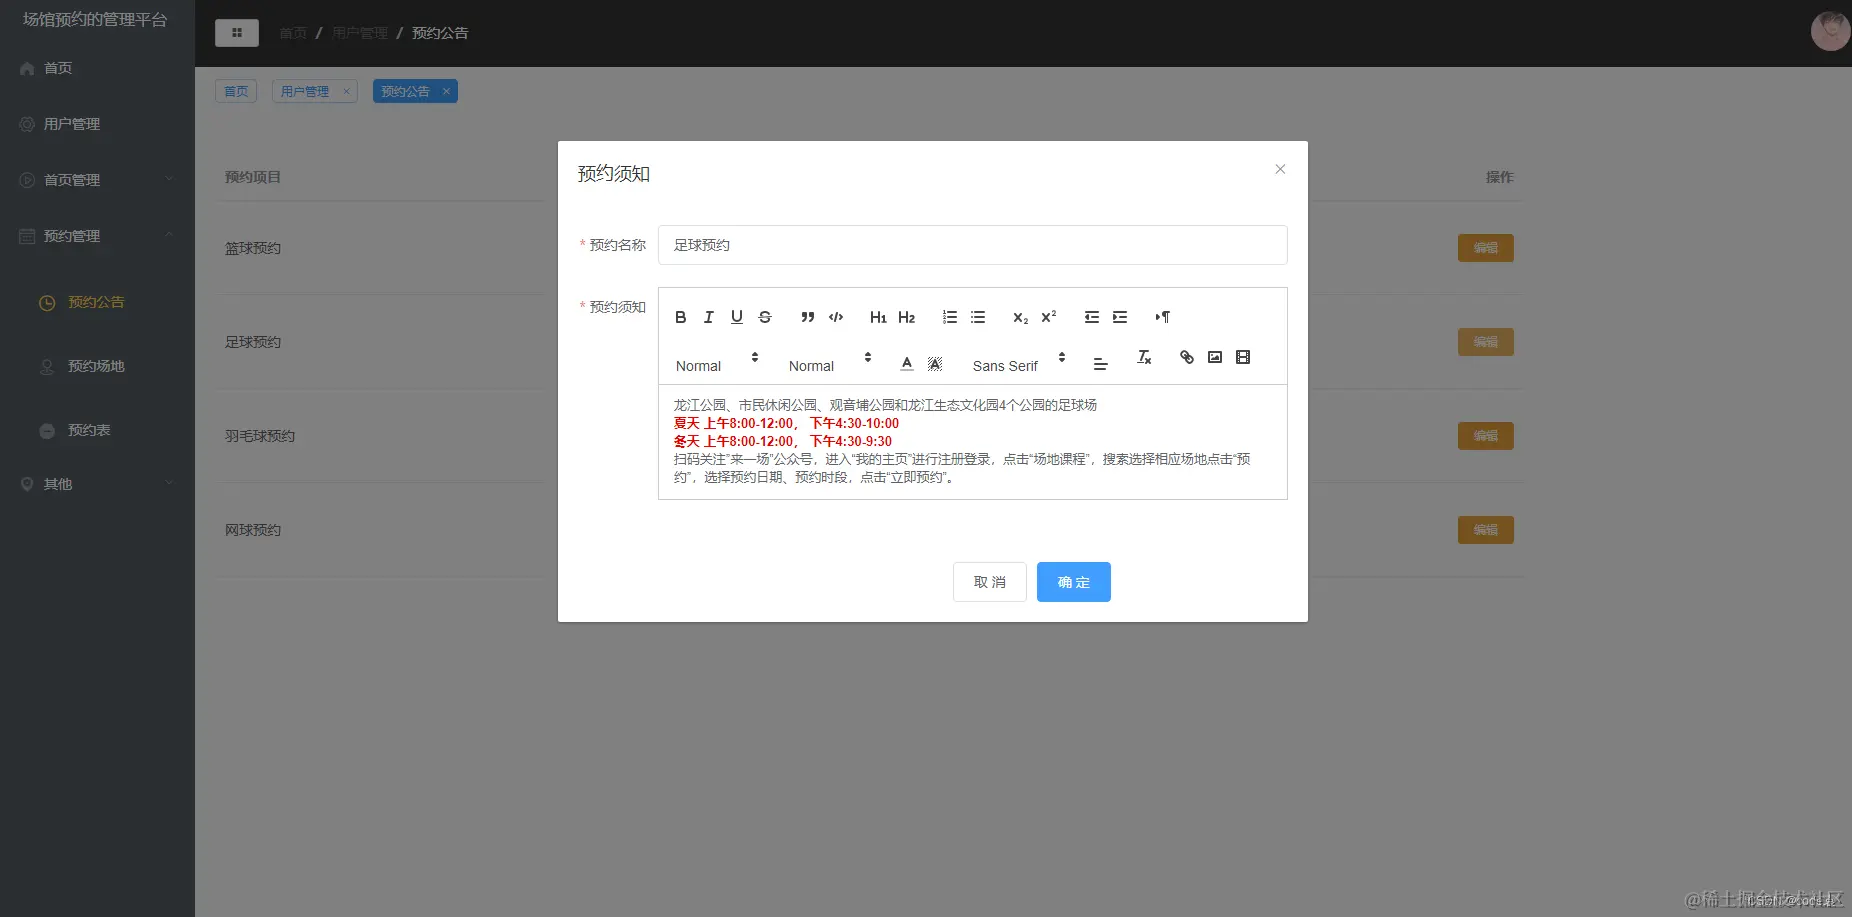Screen dimensions: 1852x917
Task: Click the 确定 confirm button
Action: tap(1073, 582)
